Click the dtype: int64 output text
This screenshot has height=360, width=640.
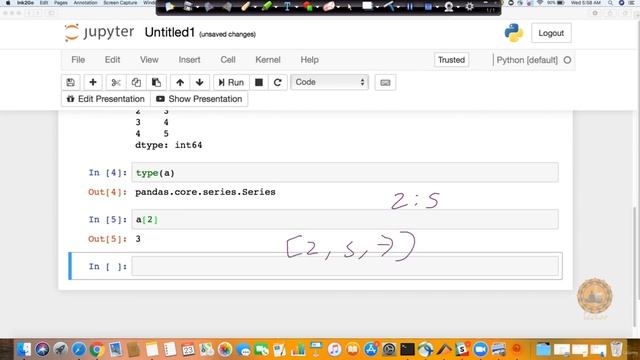[169, 145]
